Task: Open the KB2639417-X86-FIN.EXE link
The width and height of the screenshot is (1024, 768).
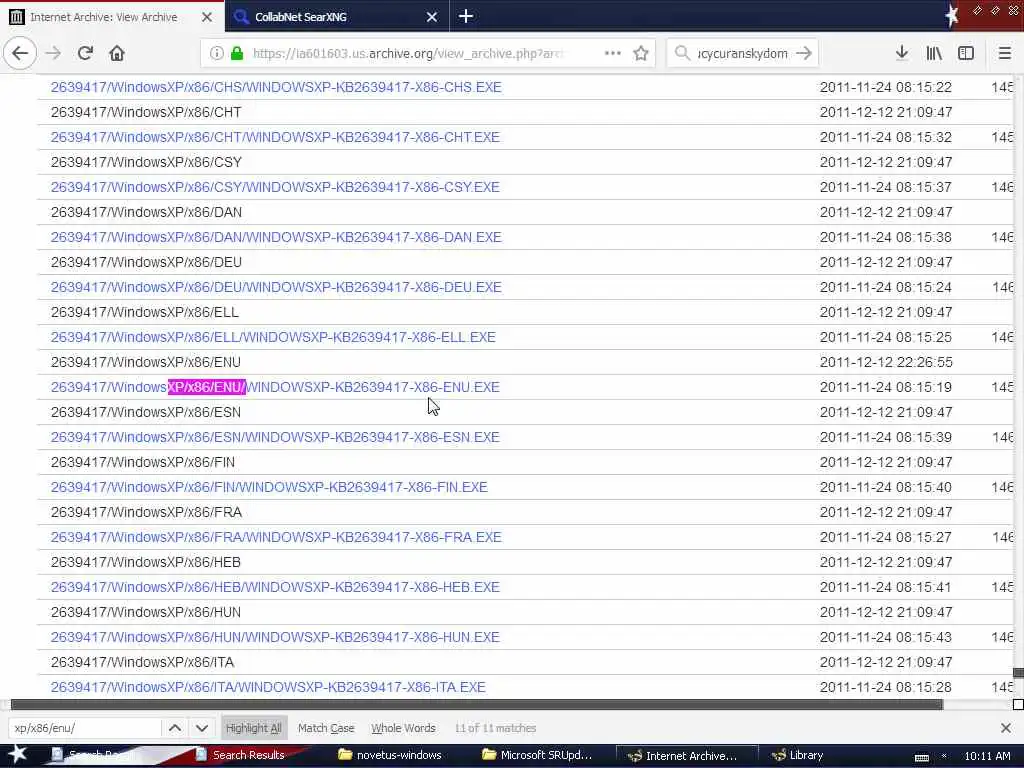Action: tap(269, 487)
